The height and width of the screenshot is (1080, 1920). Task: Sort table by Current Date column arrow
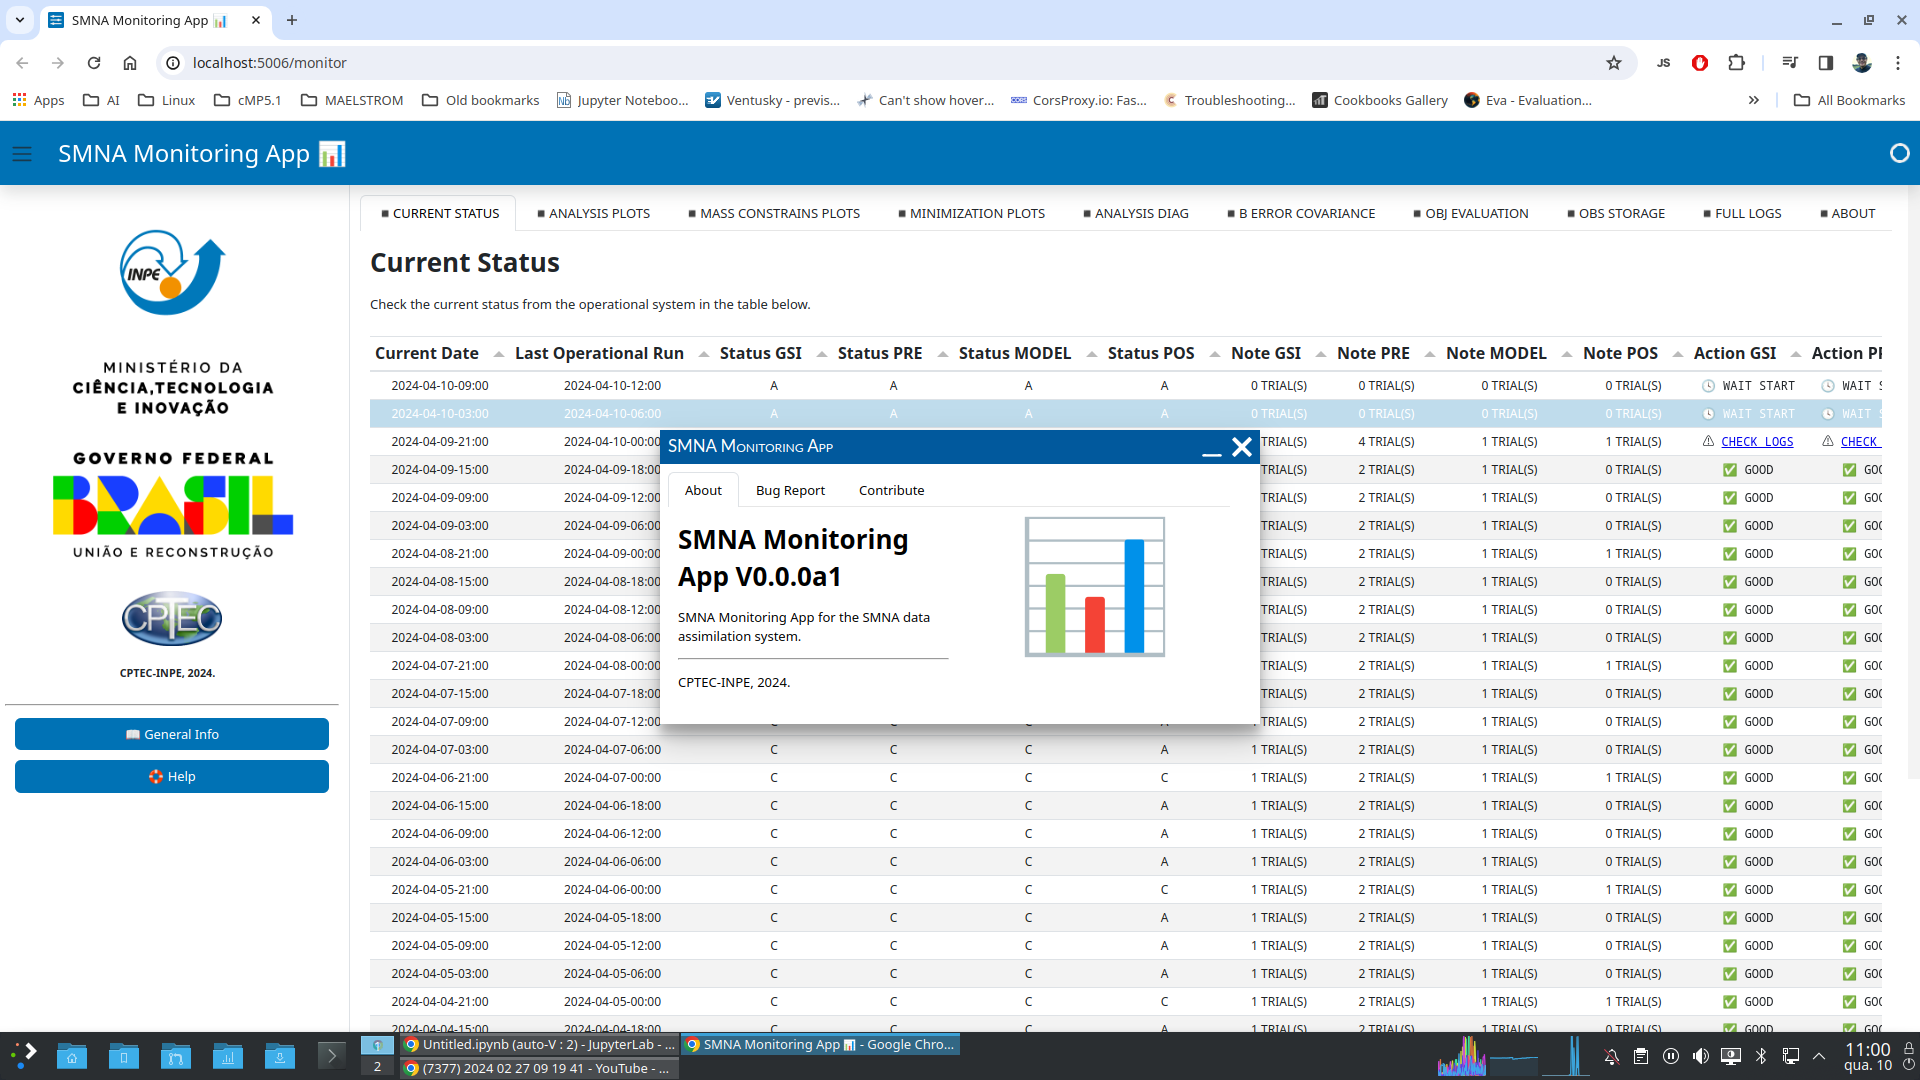pyautogui.click(x=498, y=354)
